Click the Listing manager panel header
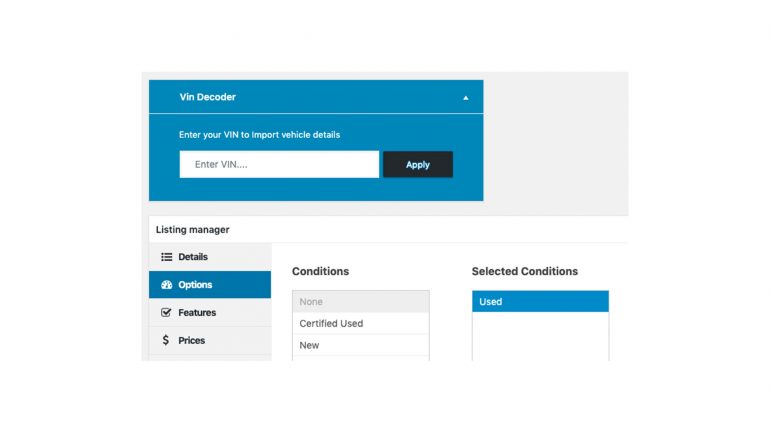The image size is (770, 433). point(192,229)
